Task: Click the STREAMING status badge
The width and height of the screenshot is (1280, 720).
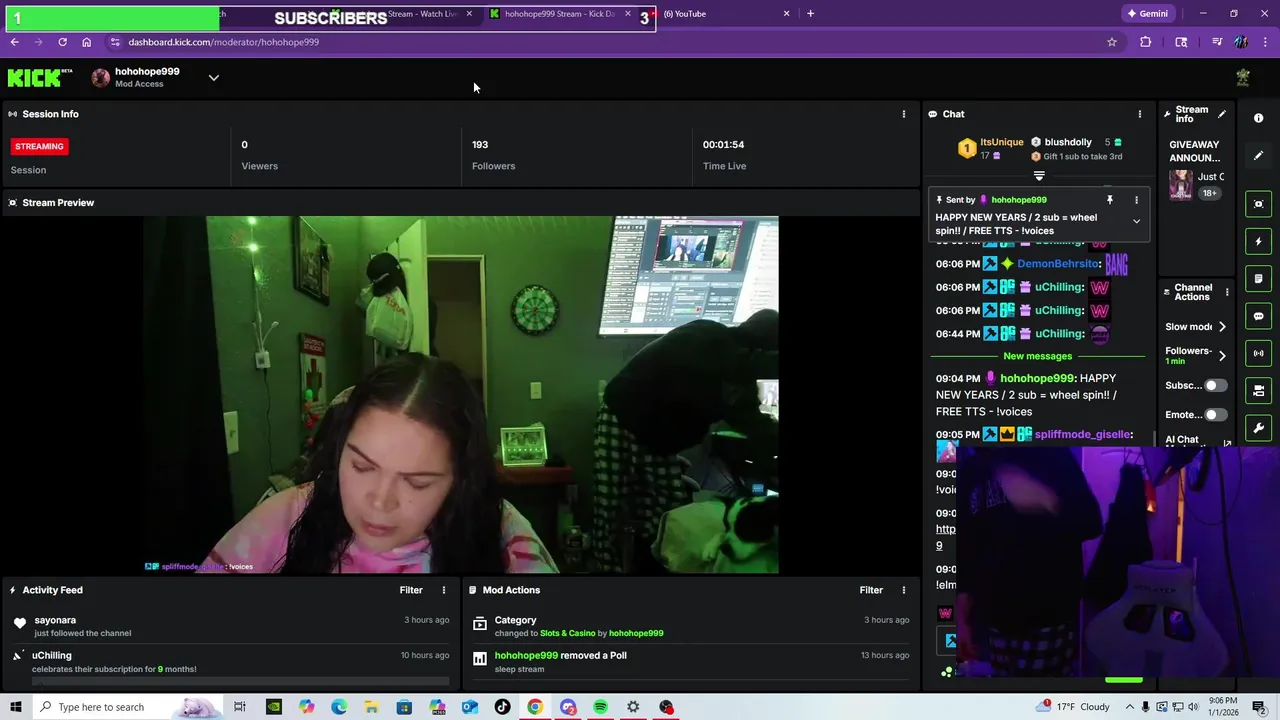Action: [39, 146]
